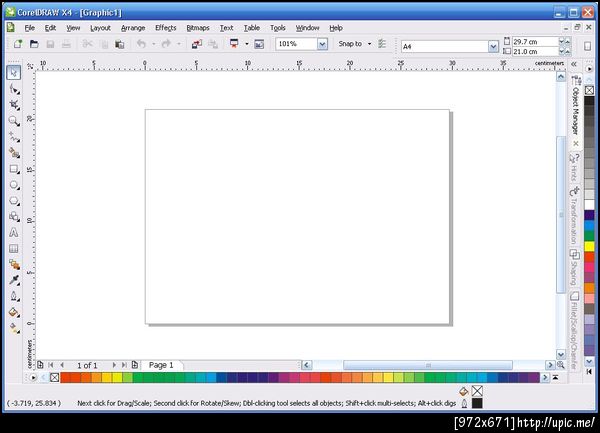Open the Shaping docker tab

[x=574, y=267]
